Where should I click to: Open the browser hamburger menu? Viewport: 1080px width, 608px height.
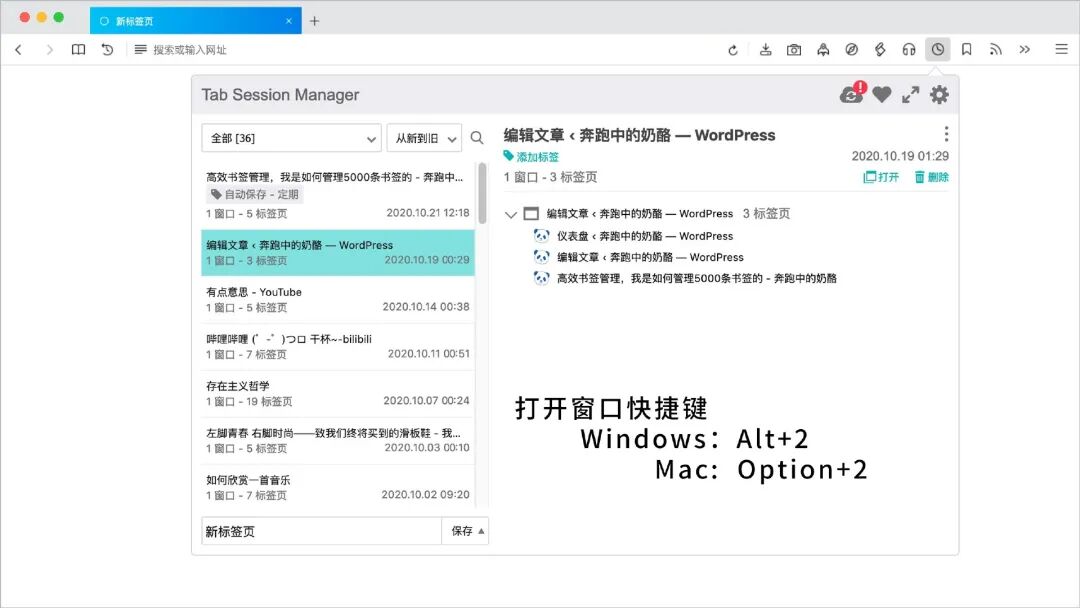tap(1061, 50)
